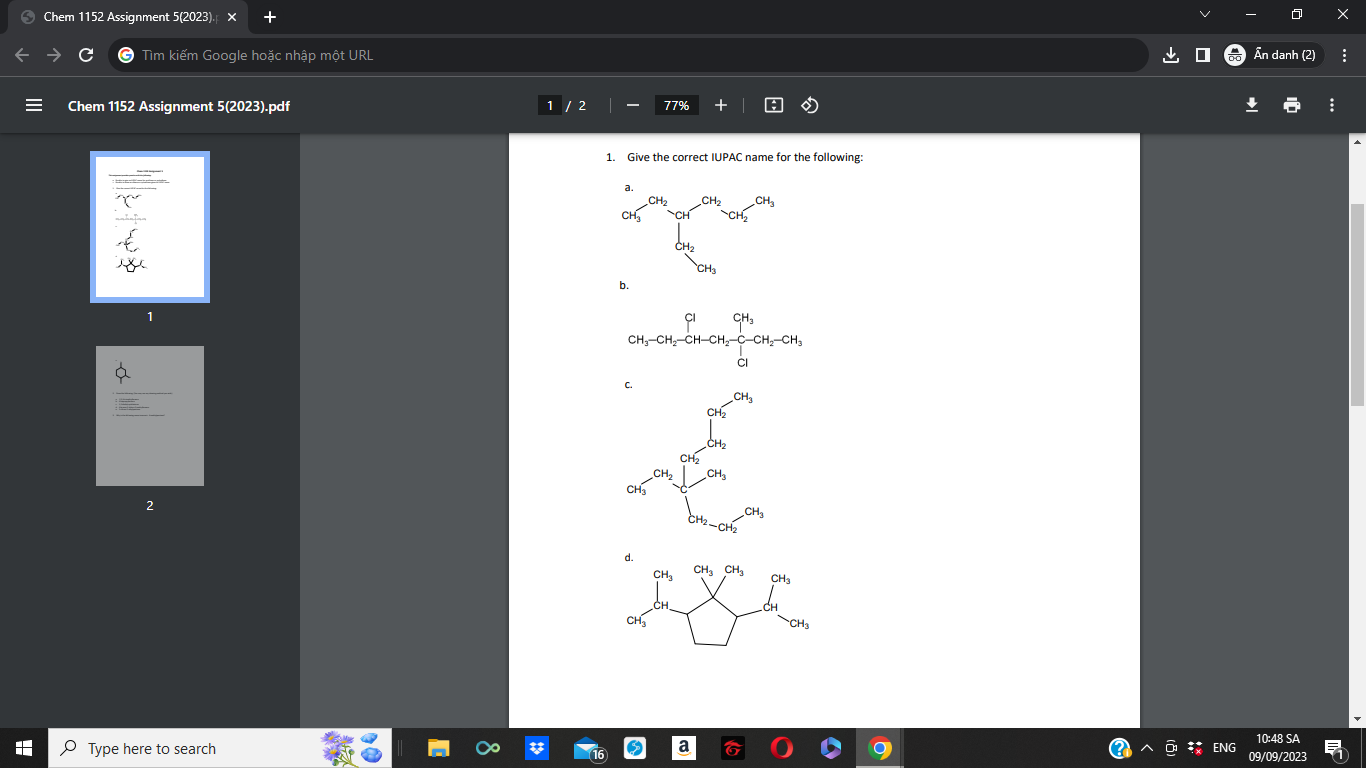Image resolution: width=1366 pixels, height=768 pixels.
Task: Open the mail app showing 16 unread
Action: [x=586, y=748]
